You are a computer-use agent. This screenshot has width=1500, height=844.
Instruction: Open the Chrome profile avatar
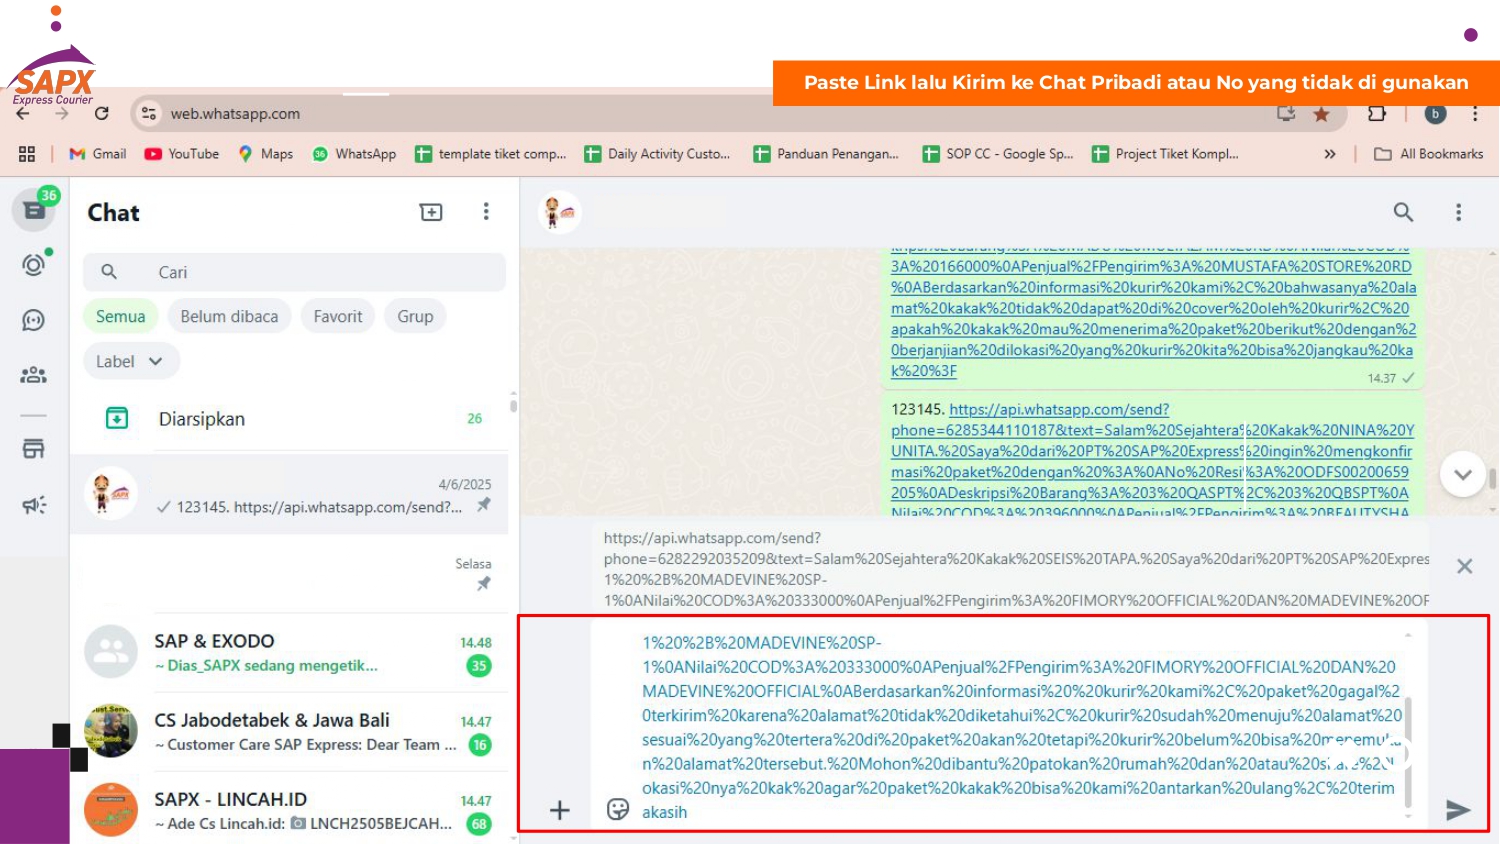(1435, 113)
